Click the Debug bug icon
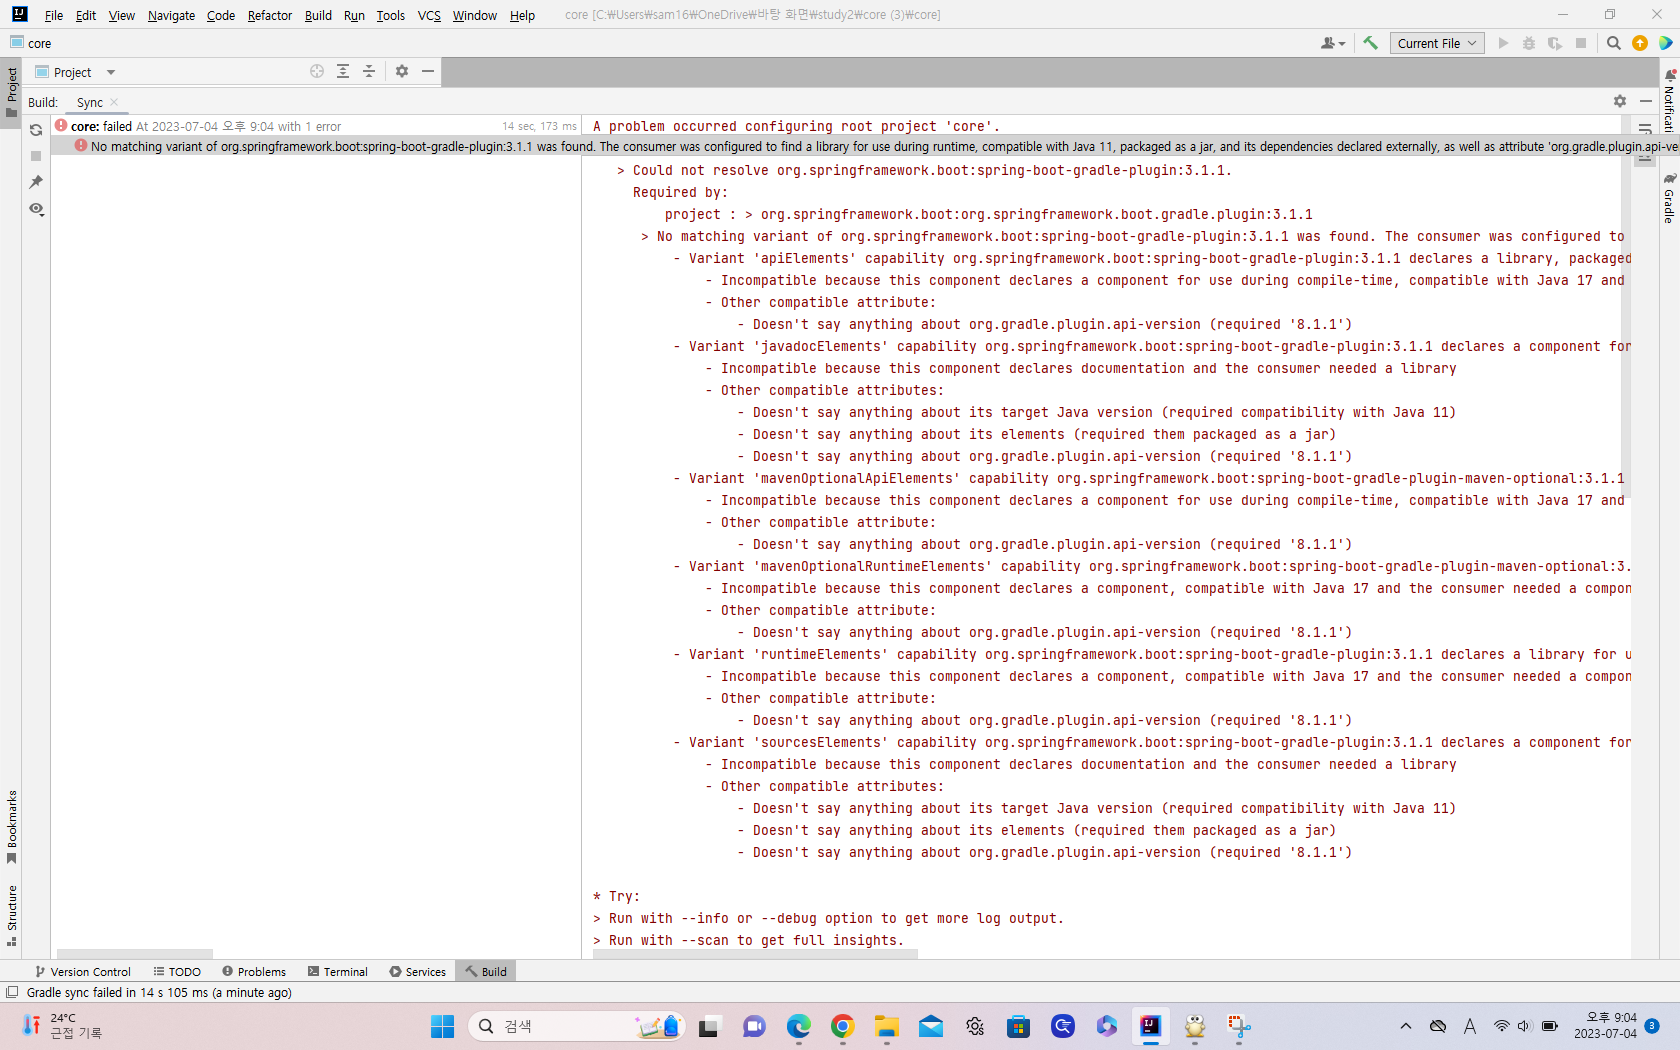 (1529, 43)
